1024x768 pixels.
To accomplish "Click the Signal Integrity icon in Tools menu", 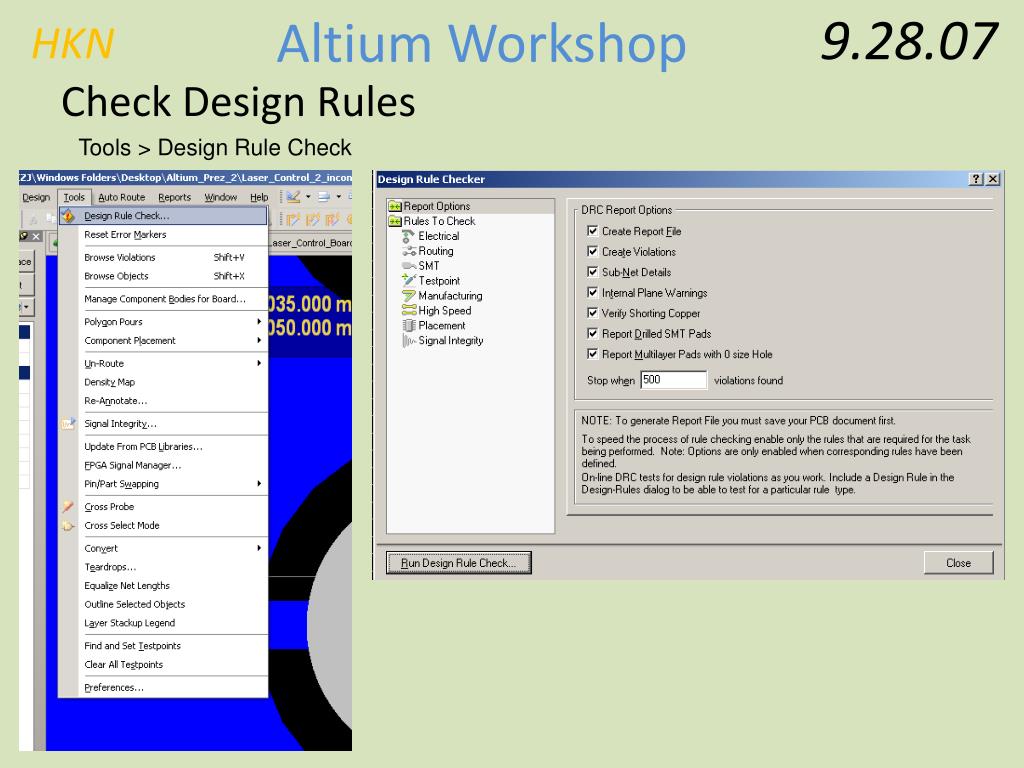I will pos(69,424).
